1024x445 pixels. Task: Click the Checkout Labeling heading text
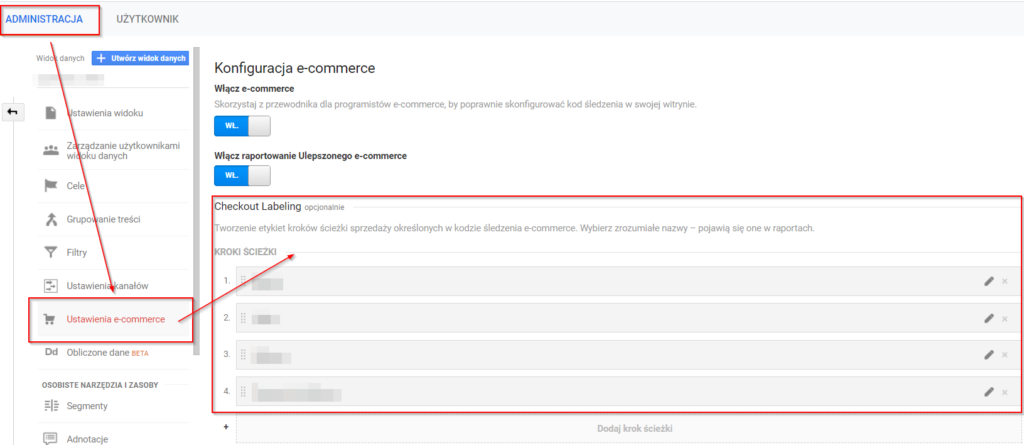[x=257, y=206]
